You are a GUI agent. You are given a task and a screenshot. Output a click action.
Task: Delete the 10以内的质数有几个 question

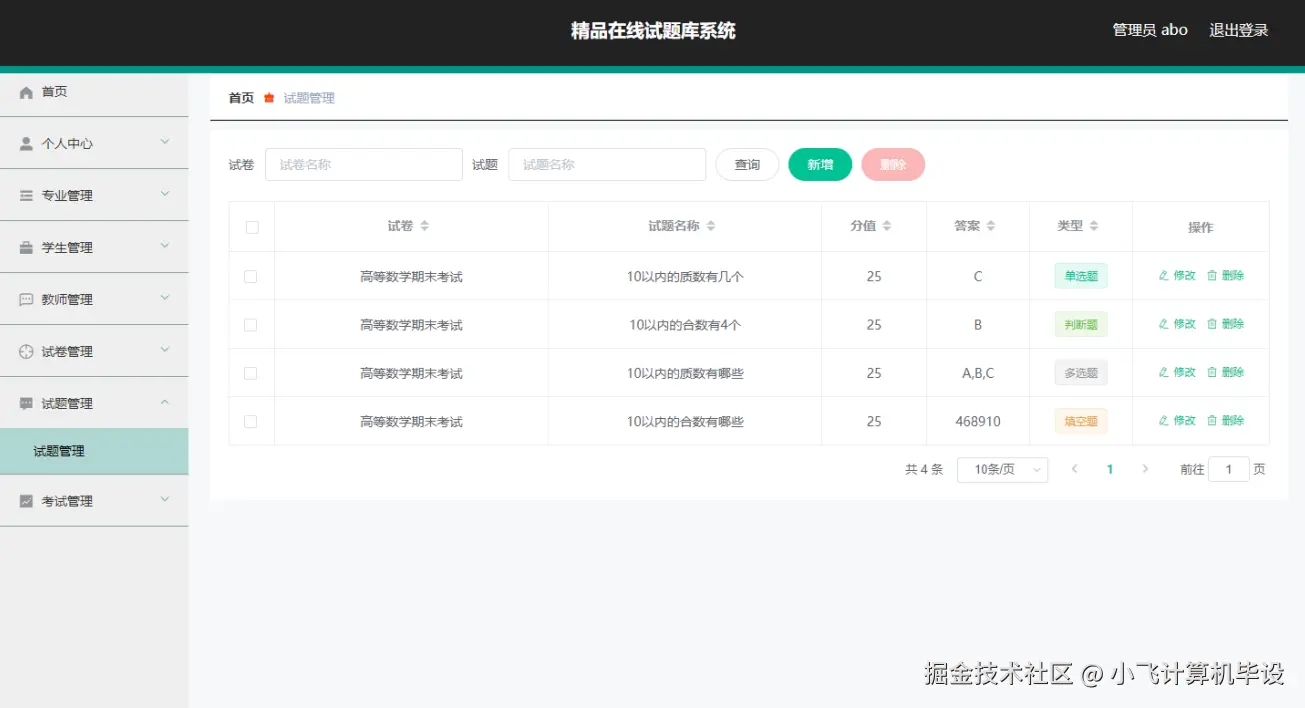tap(1226, 275)
